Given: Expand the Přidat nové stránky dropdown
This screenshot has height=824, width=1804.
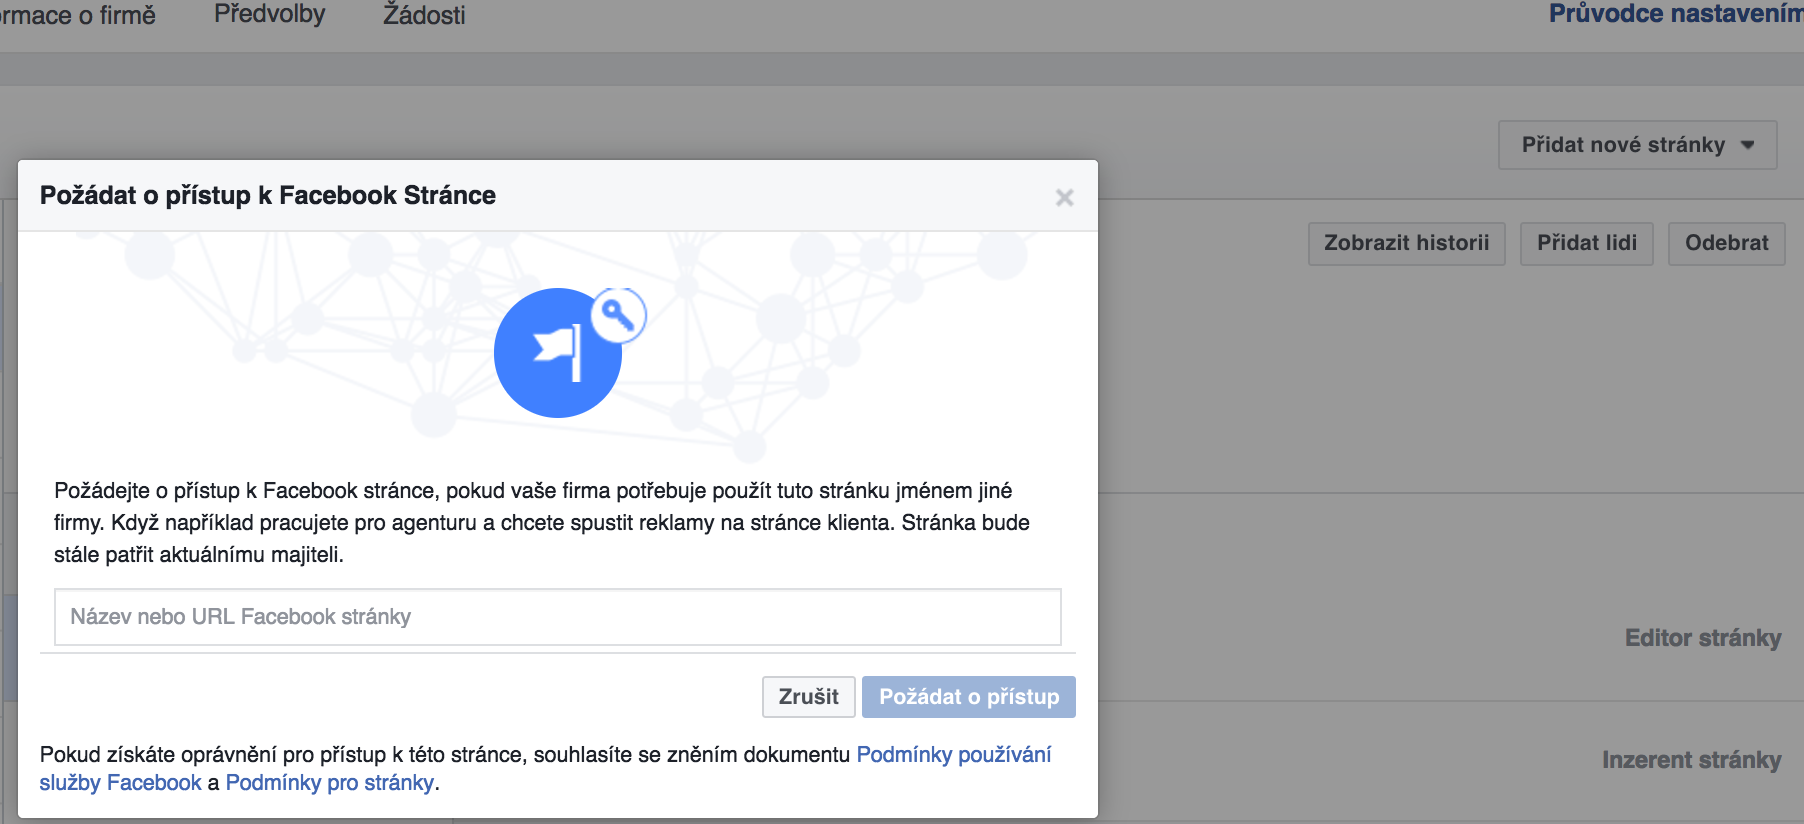Looking at the screenshot, I should coord(1637,145).
